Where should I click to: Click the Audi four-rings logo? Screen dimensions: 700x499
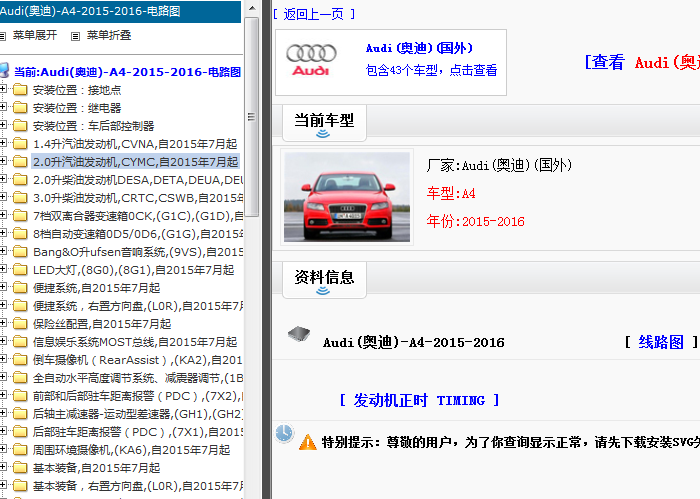(311, 60)
